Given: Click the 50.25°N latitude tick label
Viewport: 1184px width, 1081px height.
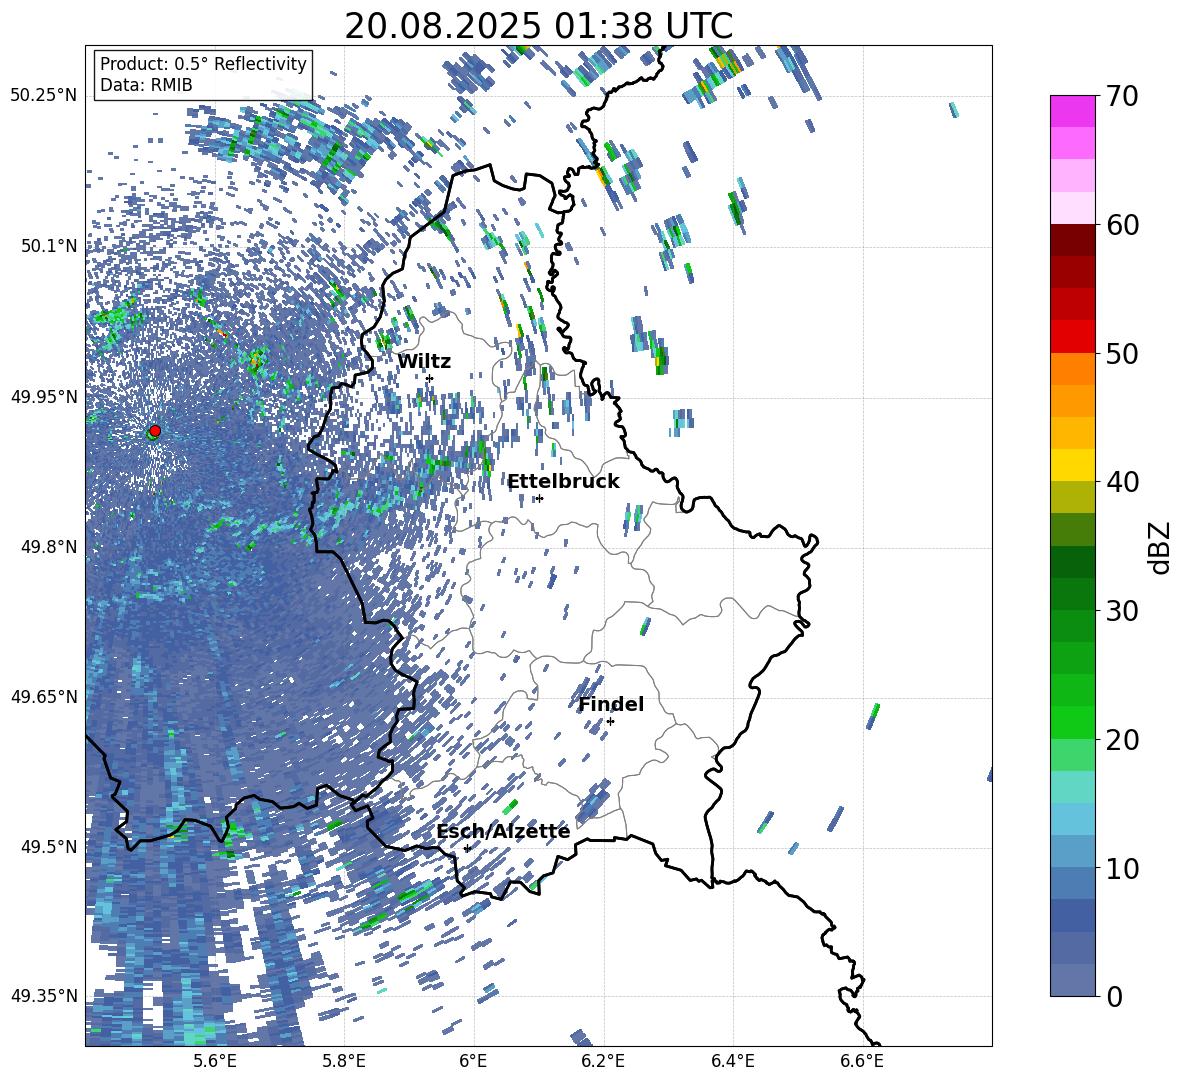Looking at the screenshot, I should tap(44, 96).
